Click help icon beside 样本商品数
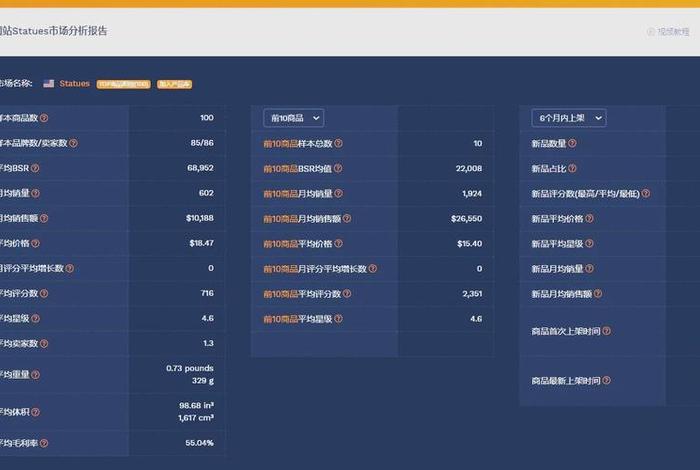The height and width of the screenshot is (470, 700). pos(44,118)
